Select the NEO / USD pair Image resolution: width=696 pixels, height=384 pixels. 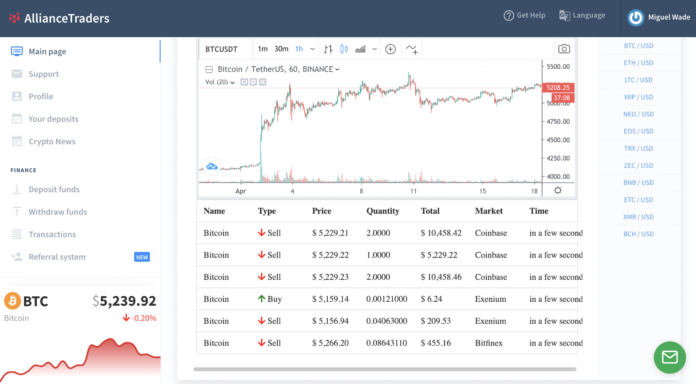click(638, 114)
